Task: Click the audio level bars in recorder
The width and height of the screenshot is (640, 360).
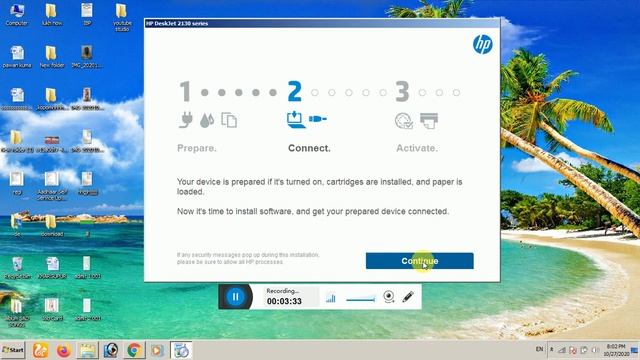Action: (x=331, y=298)
